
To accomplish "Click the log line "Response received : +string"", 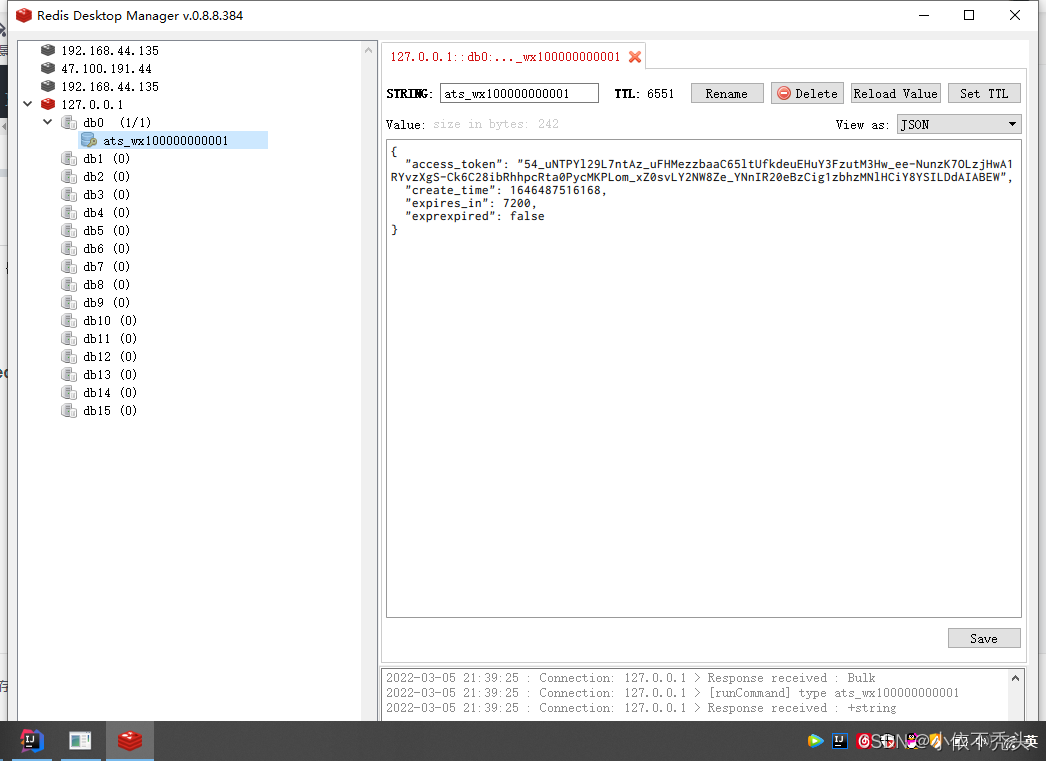I will pyautogui.click(x=641, y=708).
